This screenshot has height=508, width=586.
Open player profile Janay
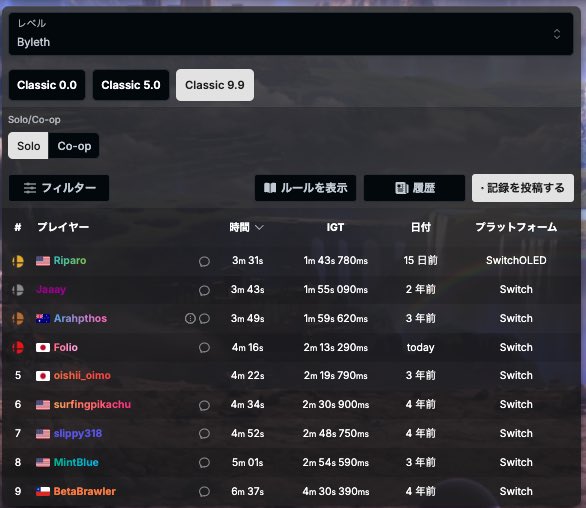51,290
